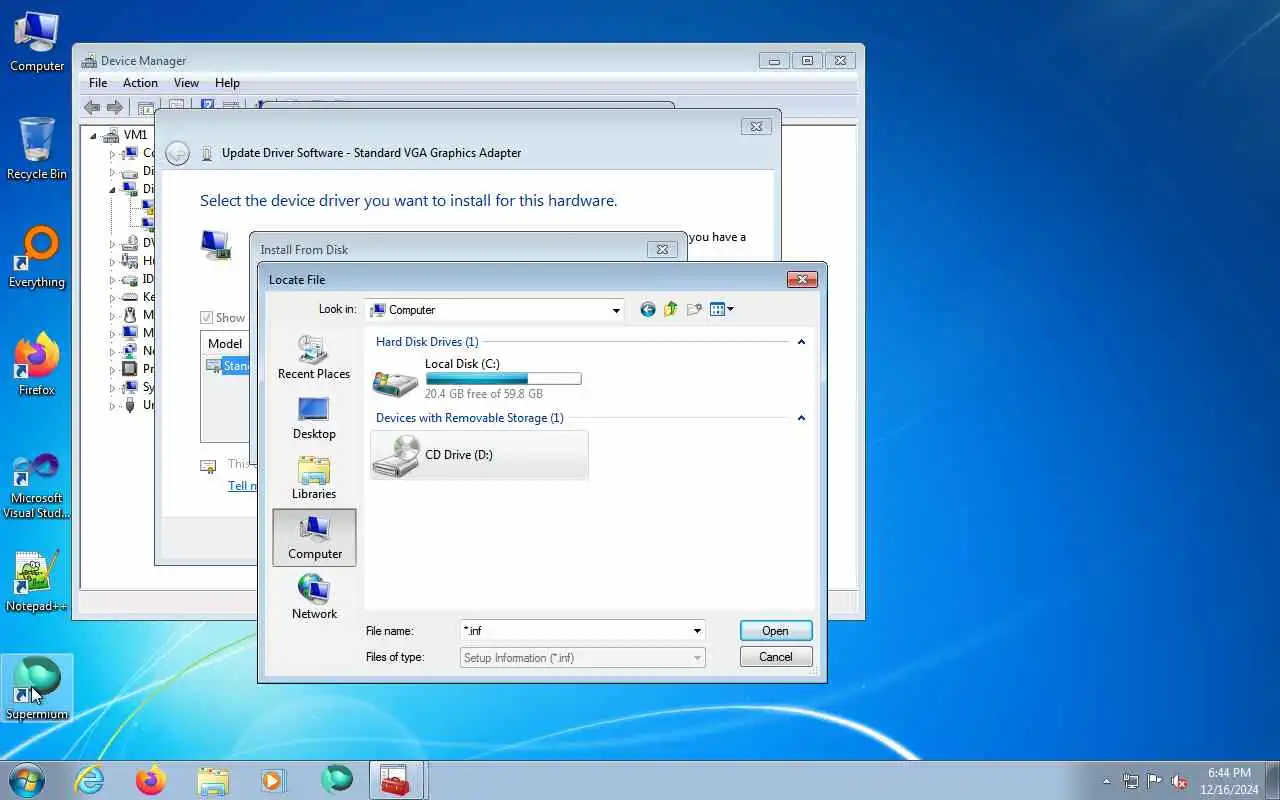Expand the DVD drives tree node

point(112,243)
